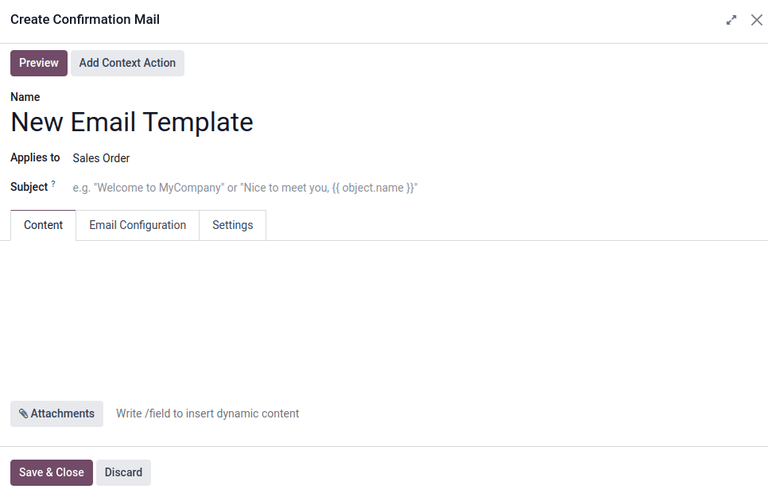
Task: Open the Email Configuration tab
Action: (137, 225)
